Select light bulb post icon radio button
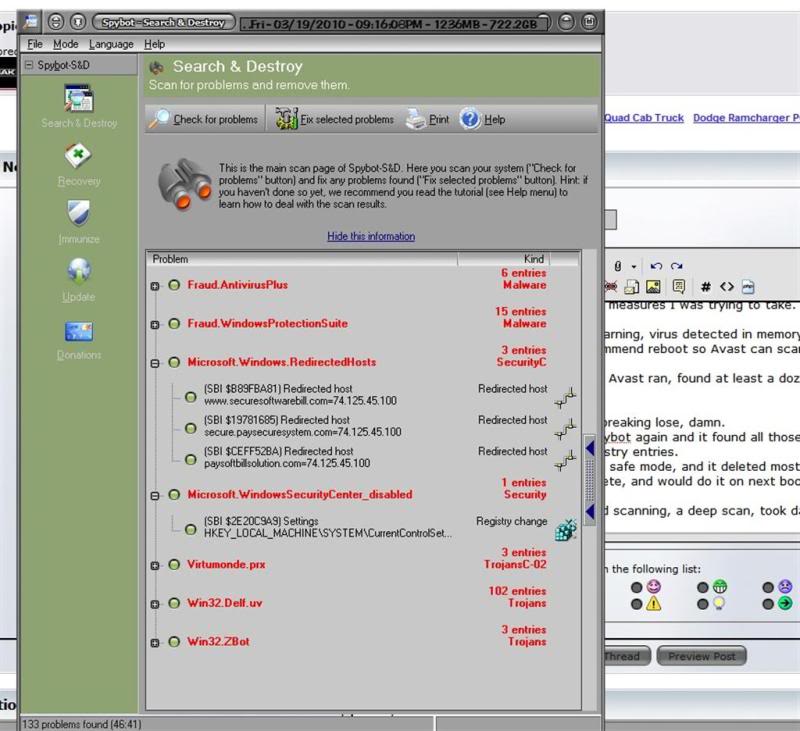 point(703,604)
